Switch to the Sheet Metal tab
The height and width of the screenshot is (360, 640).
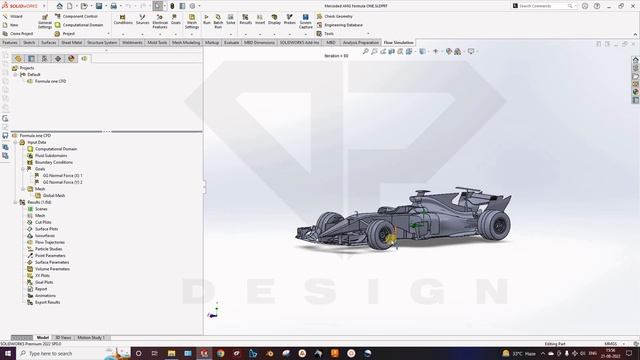tap(71, 42)
